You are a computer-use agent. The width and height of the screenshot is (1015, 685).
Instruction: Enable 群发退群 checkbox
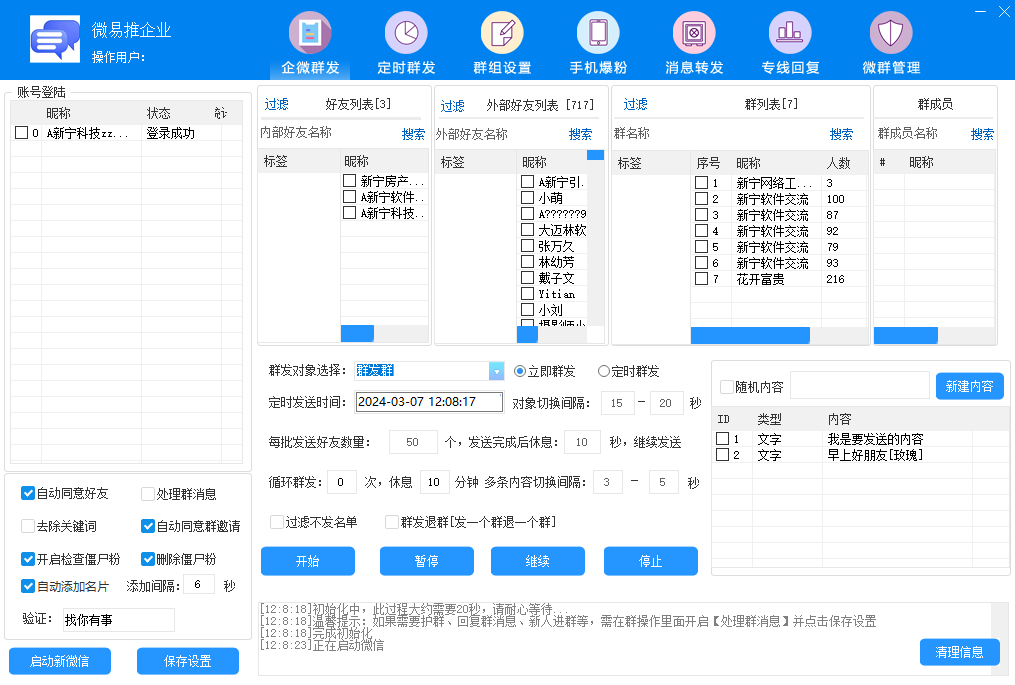(x=392, y=522)
